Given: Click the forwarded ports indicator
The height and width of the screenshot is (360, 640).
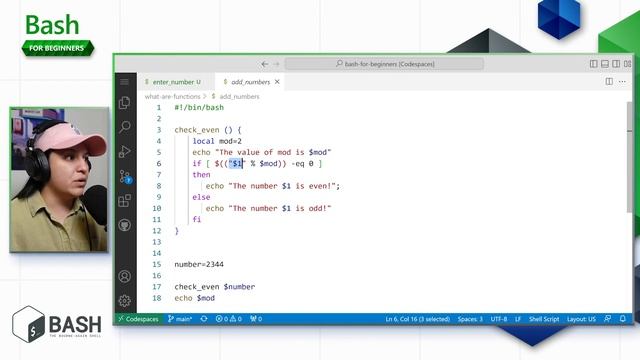Looking at the screenshot, I should (x=256, y=319).
